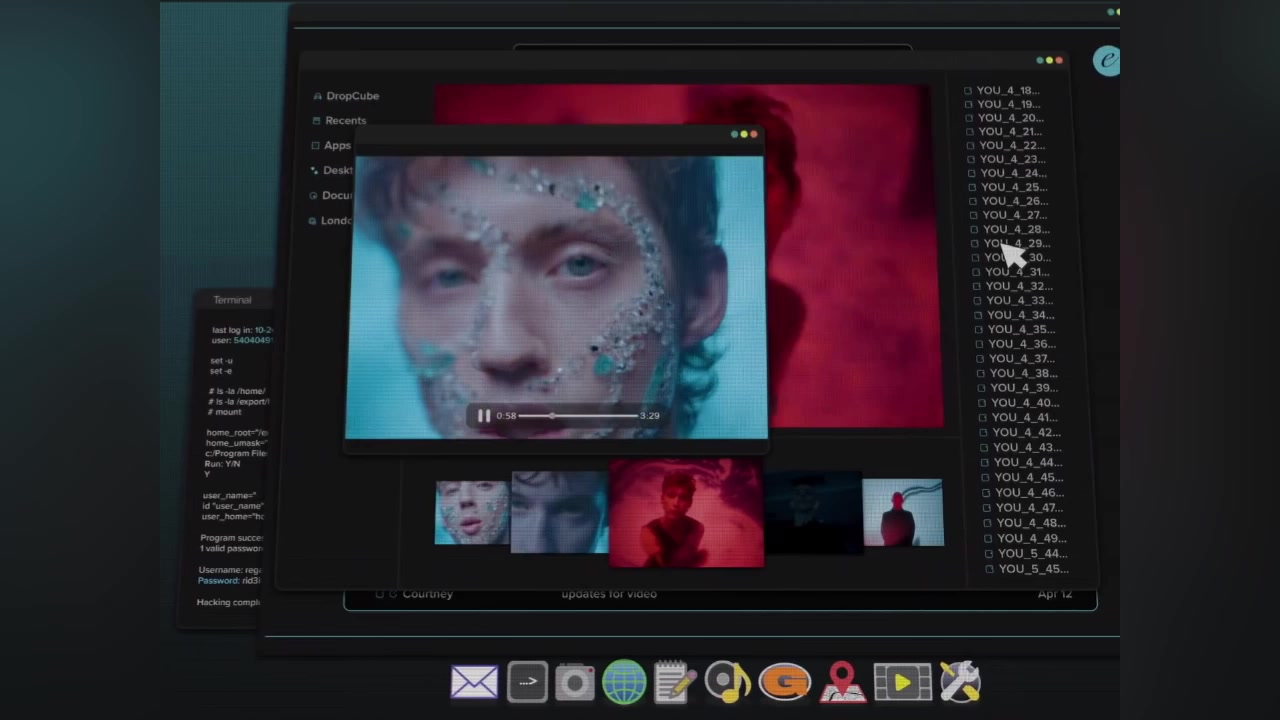Click the round 'e' badge at top right
Viewport: 1280px width, 720px height.
(x=1106, y=61)
